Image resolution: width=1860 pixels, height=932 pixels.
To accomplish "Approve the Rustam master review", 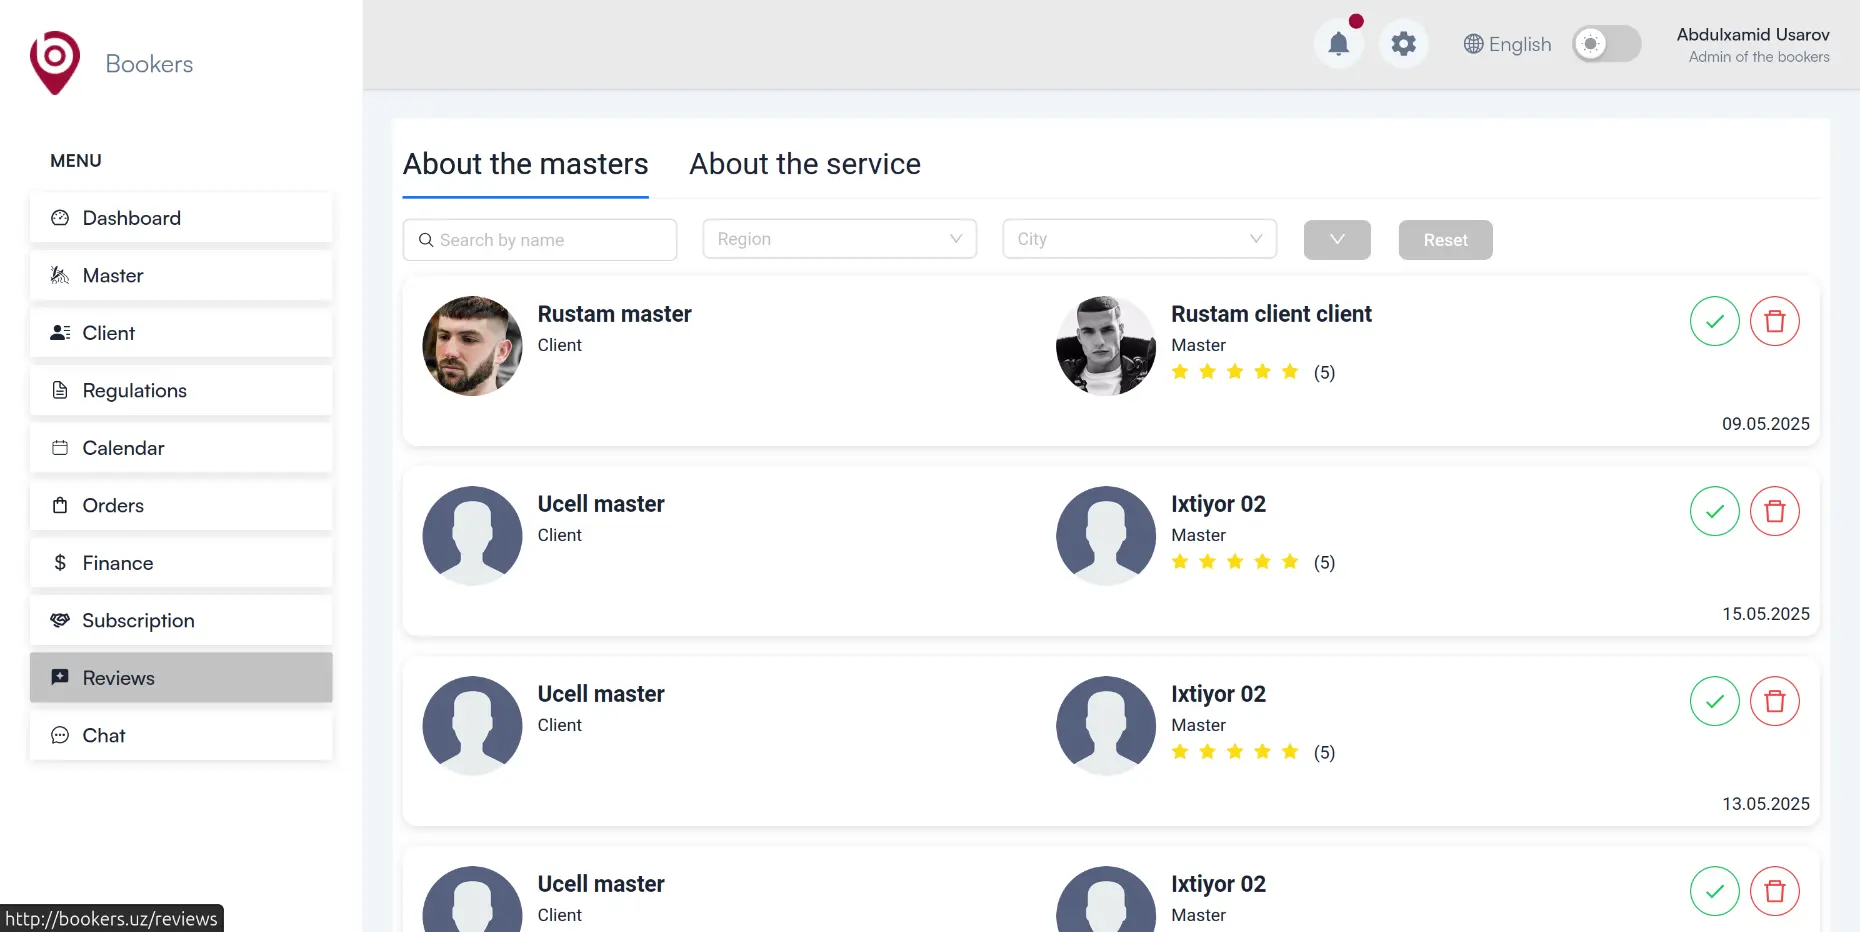I will point(1714,321).
